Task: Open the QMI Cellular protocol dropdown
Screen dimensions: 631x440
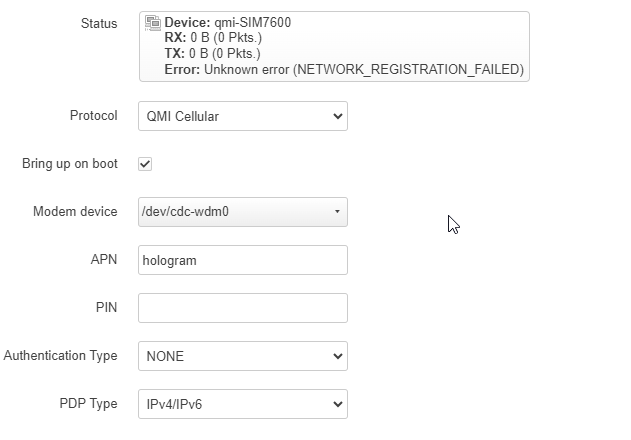Action: click(243, 116)
